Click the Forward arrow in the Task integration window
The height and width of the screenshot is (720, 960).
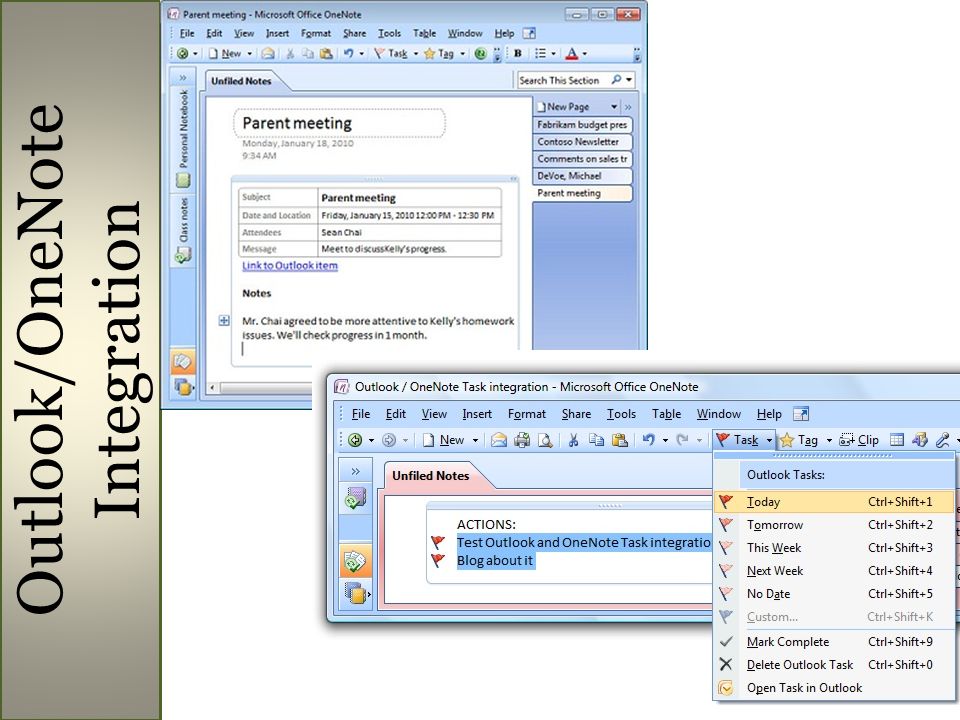click(389, 440)
